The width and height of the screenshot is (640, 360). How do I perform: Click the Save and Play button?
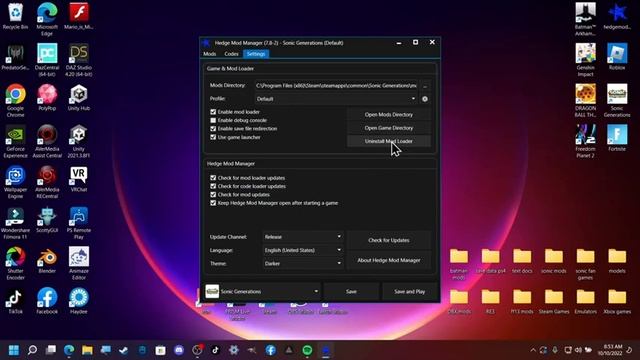point(409,291)
